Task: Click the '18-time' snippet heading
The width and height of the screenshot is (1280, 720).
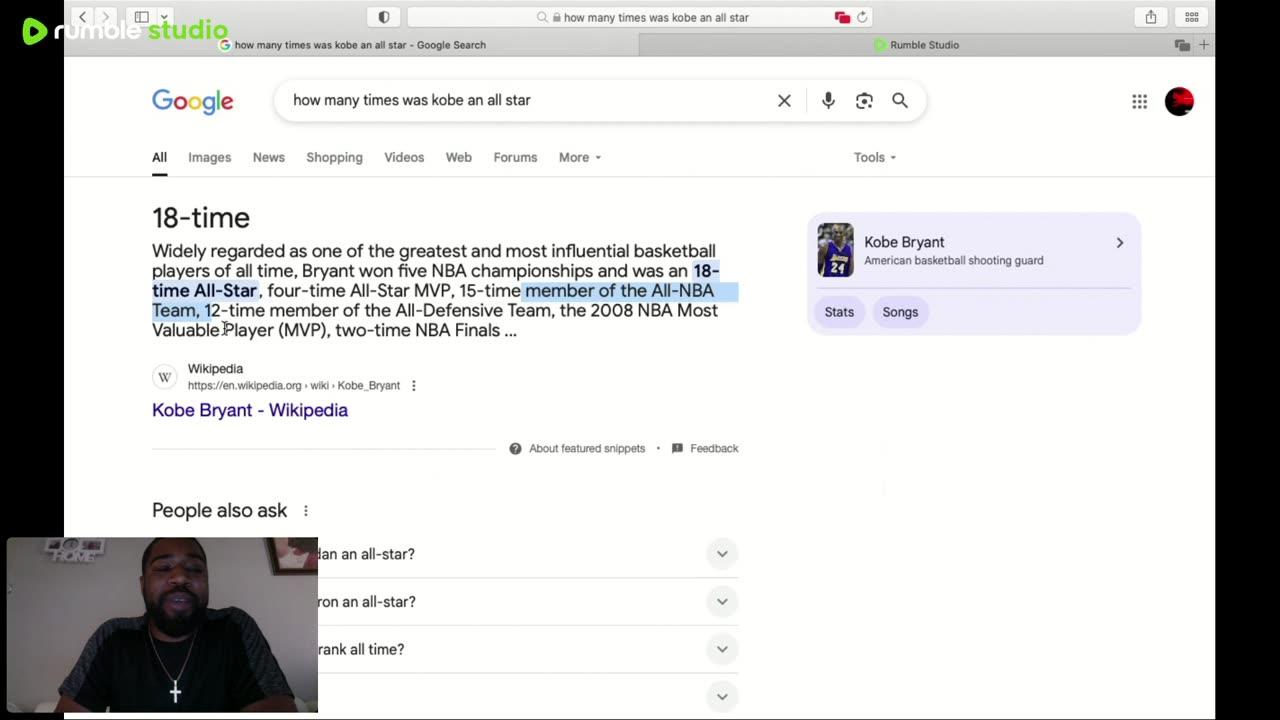Action: click(201, 218)
